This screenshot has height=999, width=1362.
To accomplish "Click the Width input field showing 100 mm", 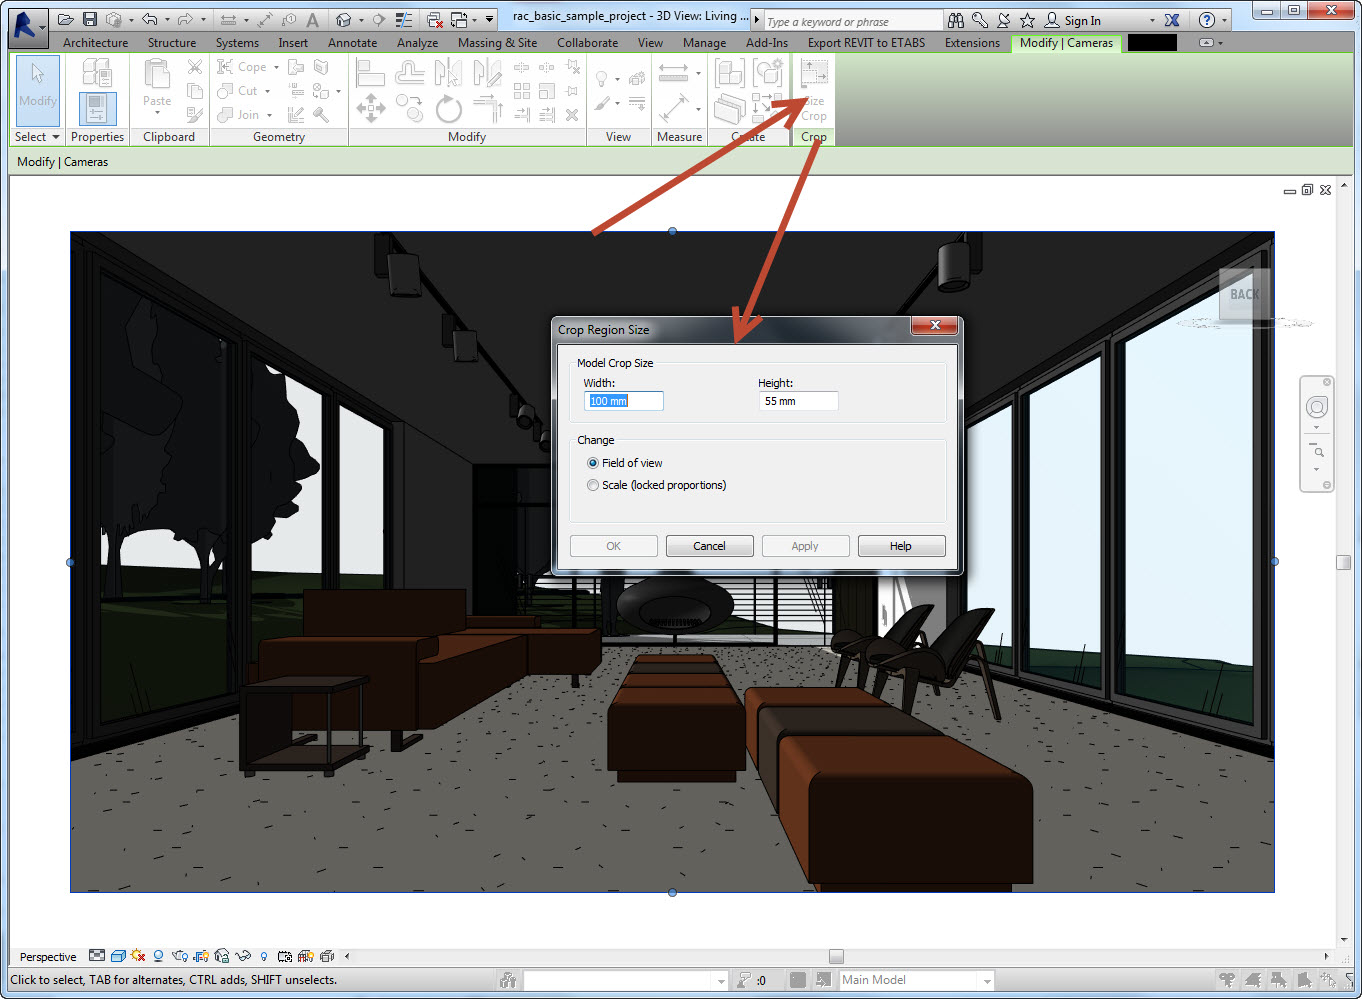I will [x=623, y=400].
